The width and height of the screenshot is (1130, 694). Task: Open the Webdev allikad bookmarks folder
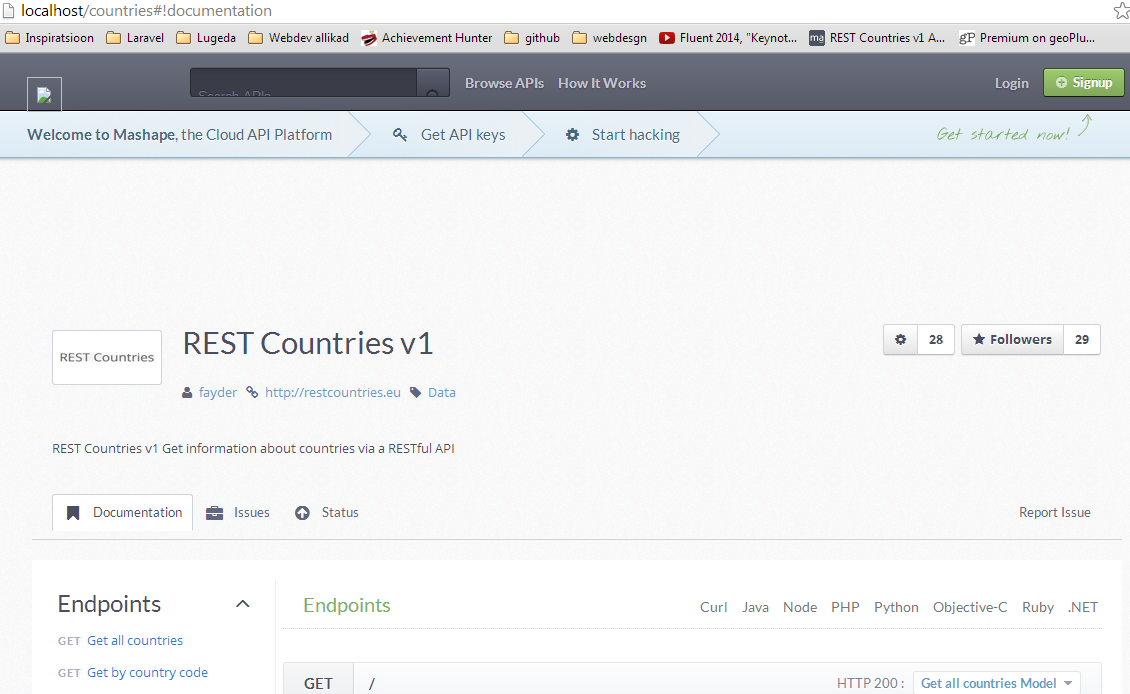pos(298,37)
